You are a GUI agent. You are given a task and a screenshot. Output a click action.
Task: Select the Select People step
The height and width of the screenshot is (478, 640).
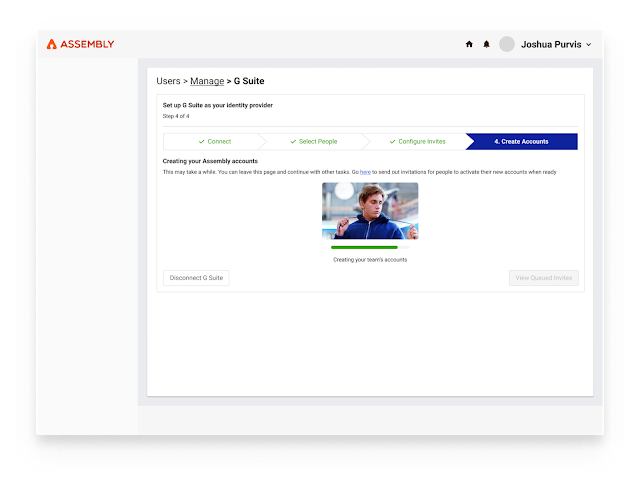[313, 142]
